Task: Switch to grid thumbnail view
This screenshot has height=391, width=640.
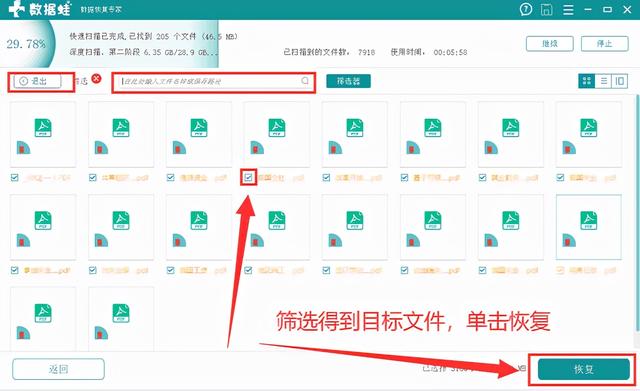Action: point(587,81)
